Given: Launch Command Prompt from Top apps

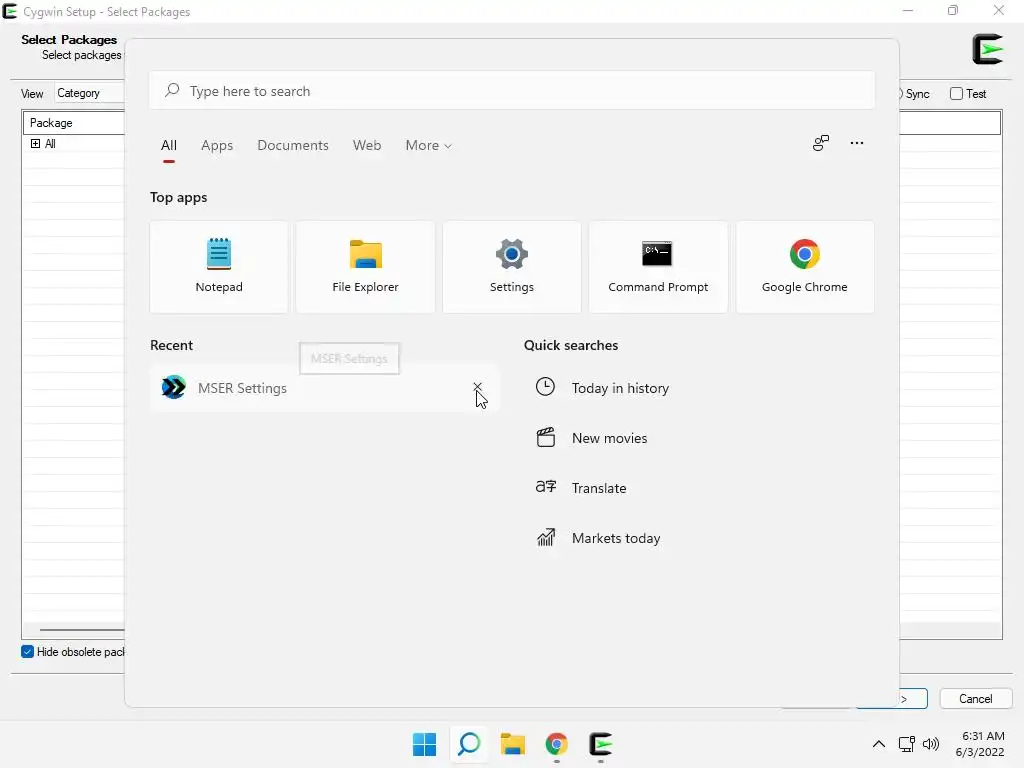Looking at the screenshot, I should [x=658, y=266].
